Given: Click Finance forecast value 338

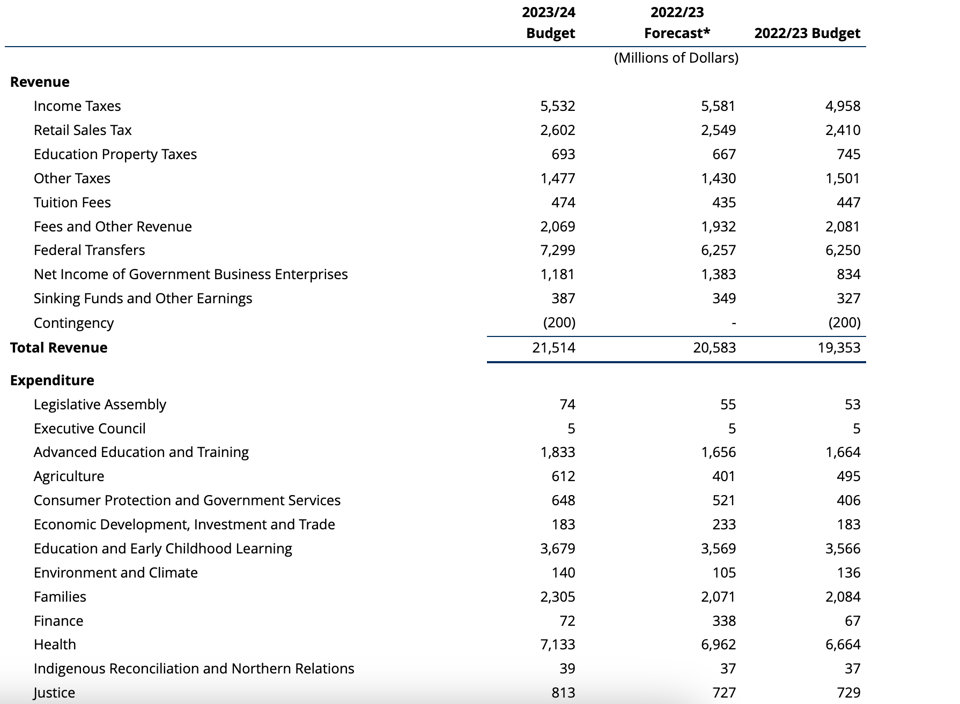Looking at the screenshot, I should [x=724, y=621].
